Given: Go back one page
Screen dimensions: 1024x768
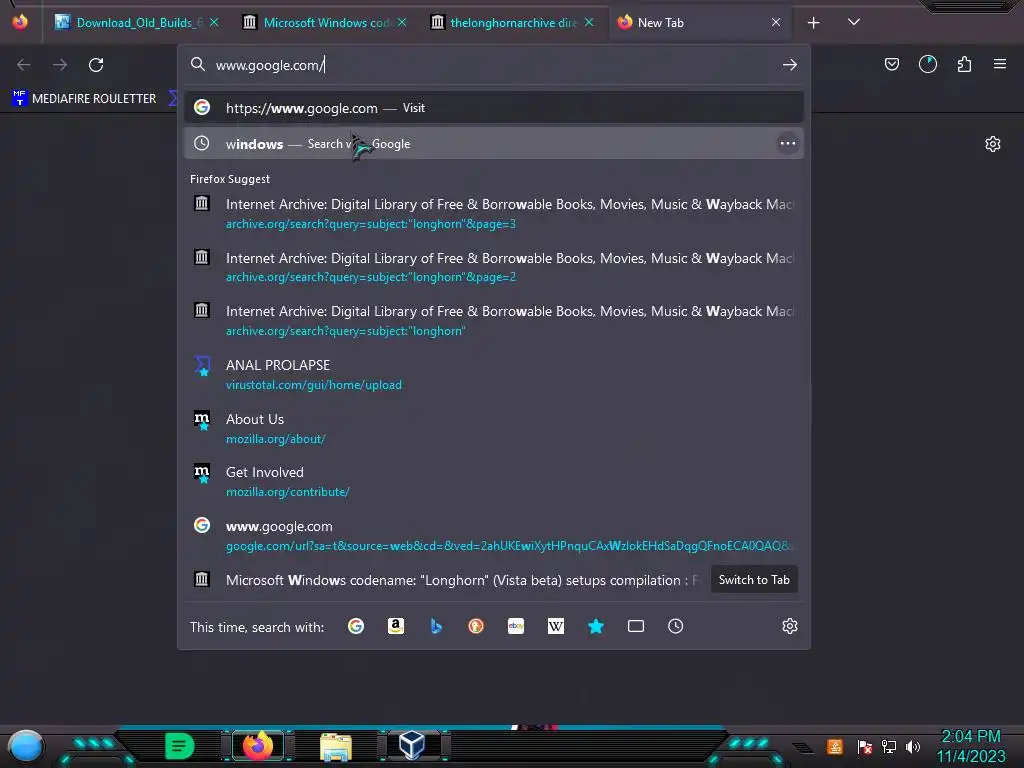Looking at the screenshot, I should click(x=24, y=65).
